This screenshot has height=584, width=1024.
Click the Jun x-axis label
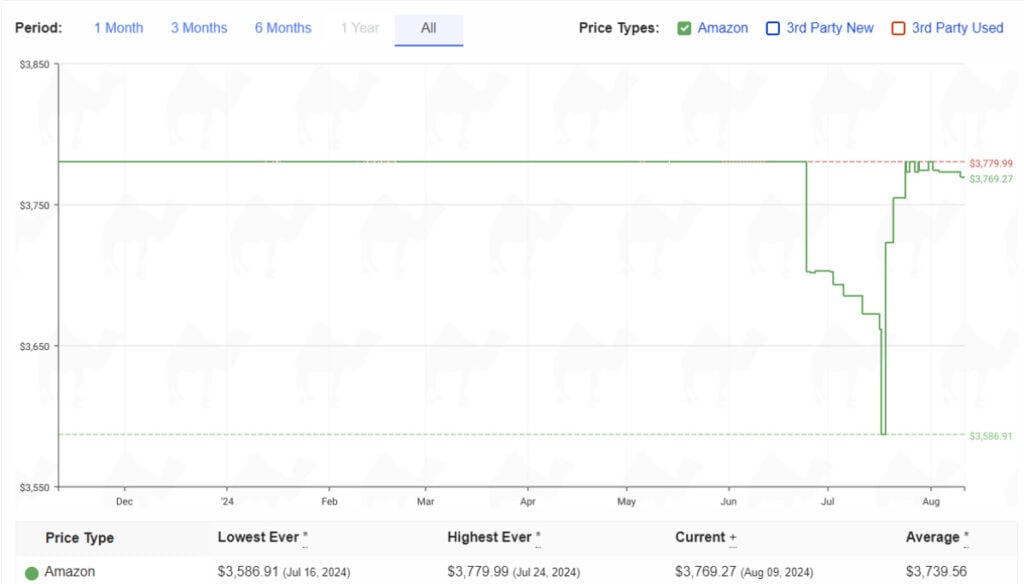(729, 502)
